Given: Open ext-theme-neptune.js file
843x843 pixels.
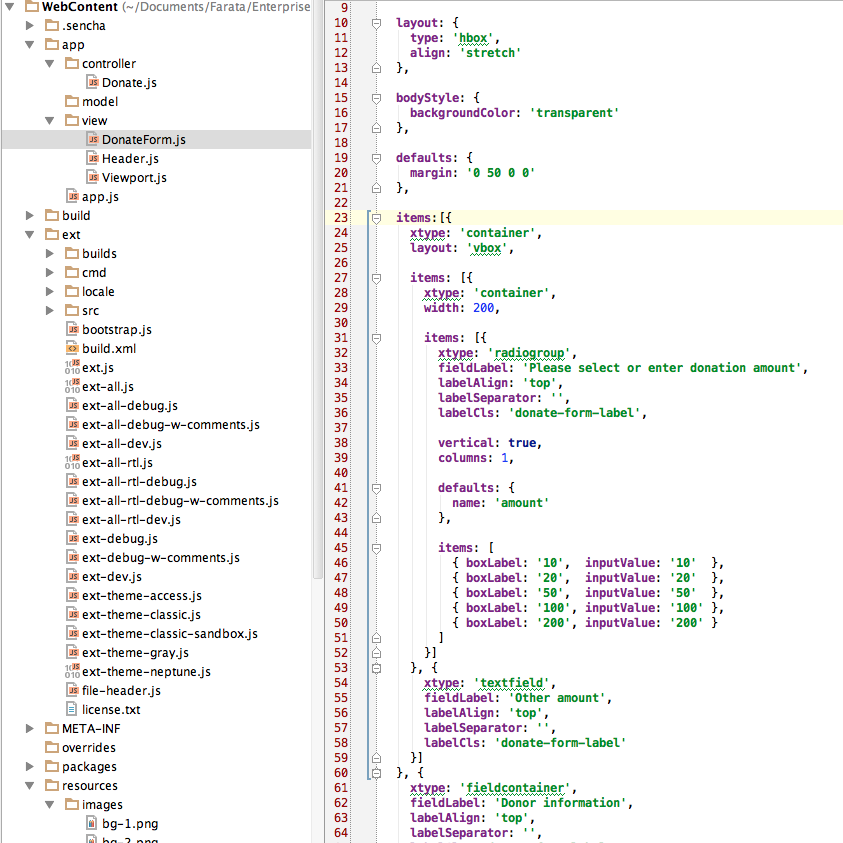Looking at the screenshot, I should pos(146,672).
